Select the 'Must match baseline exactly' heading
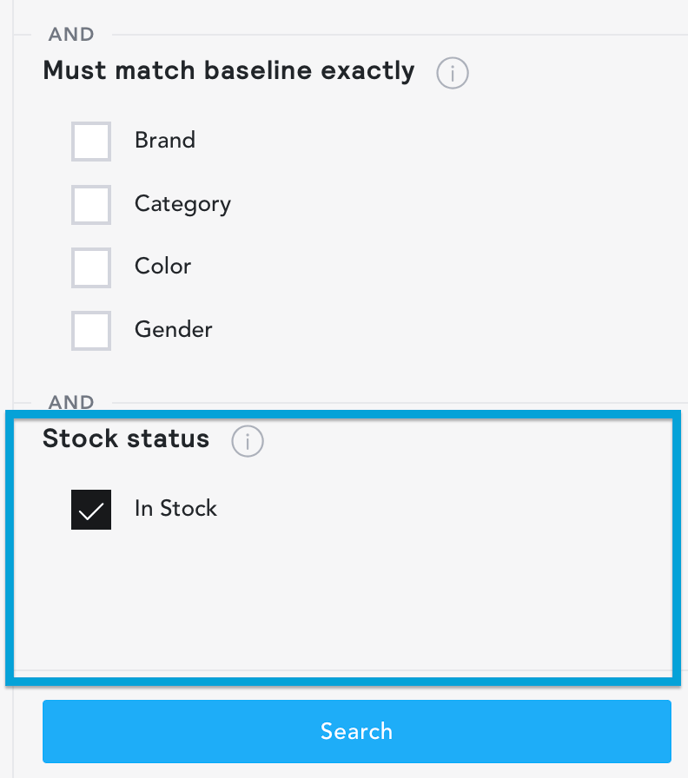The width and height of the screenshot is (688, 778). [229, 70]
